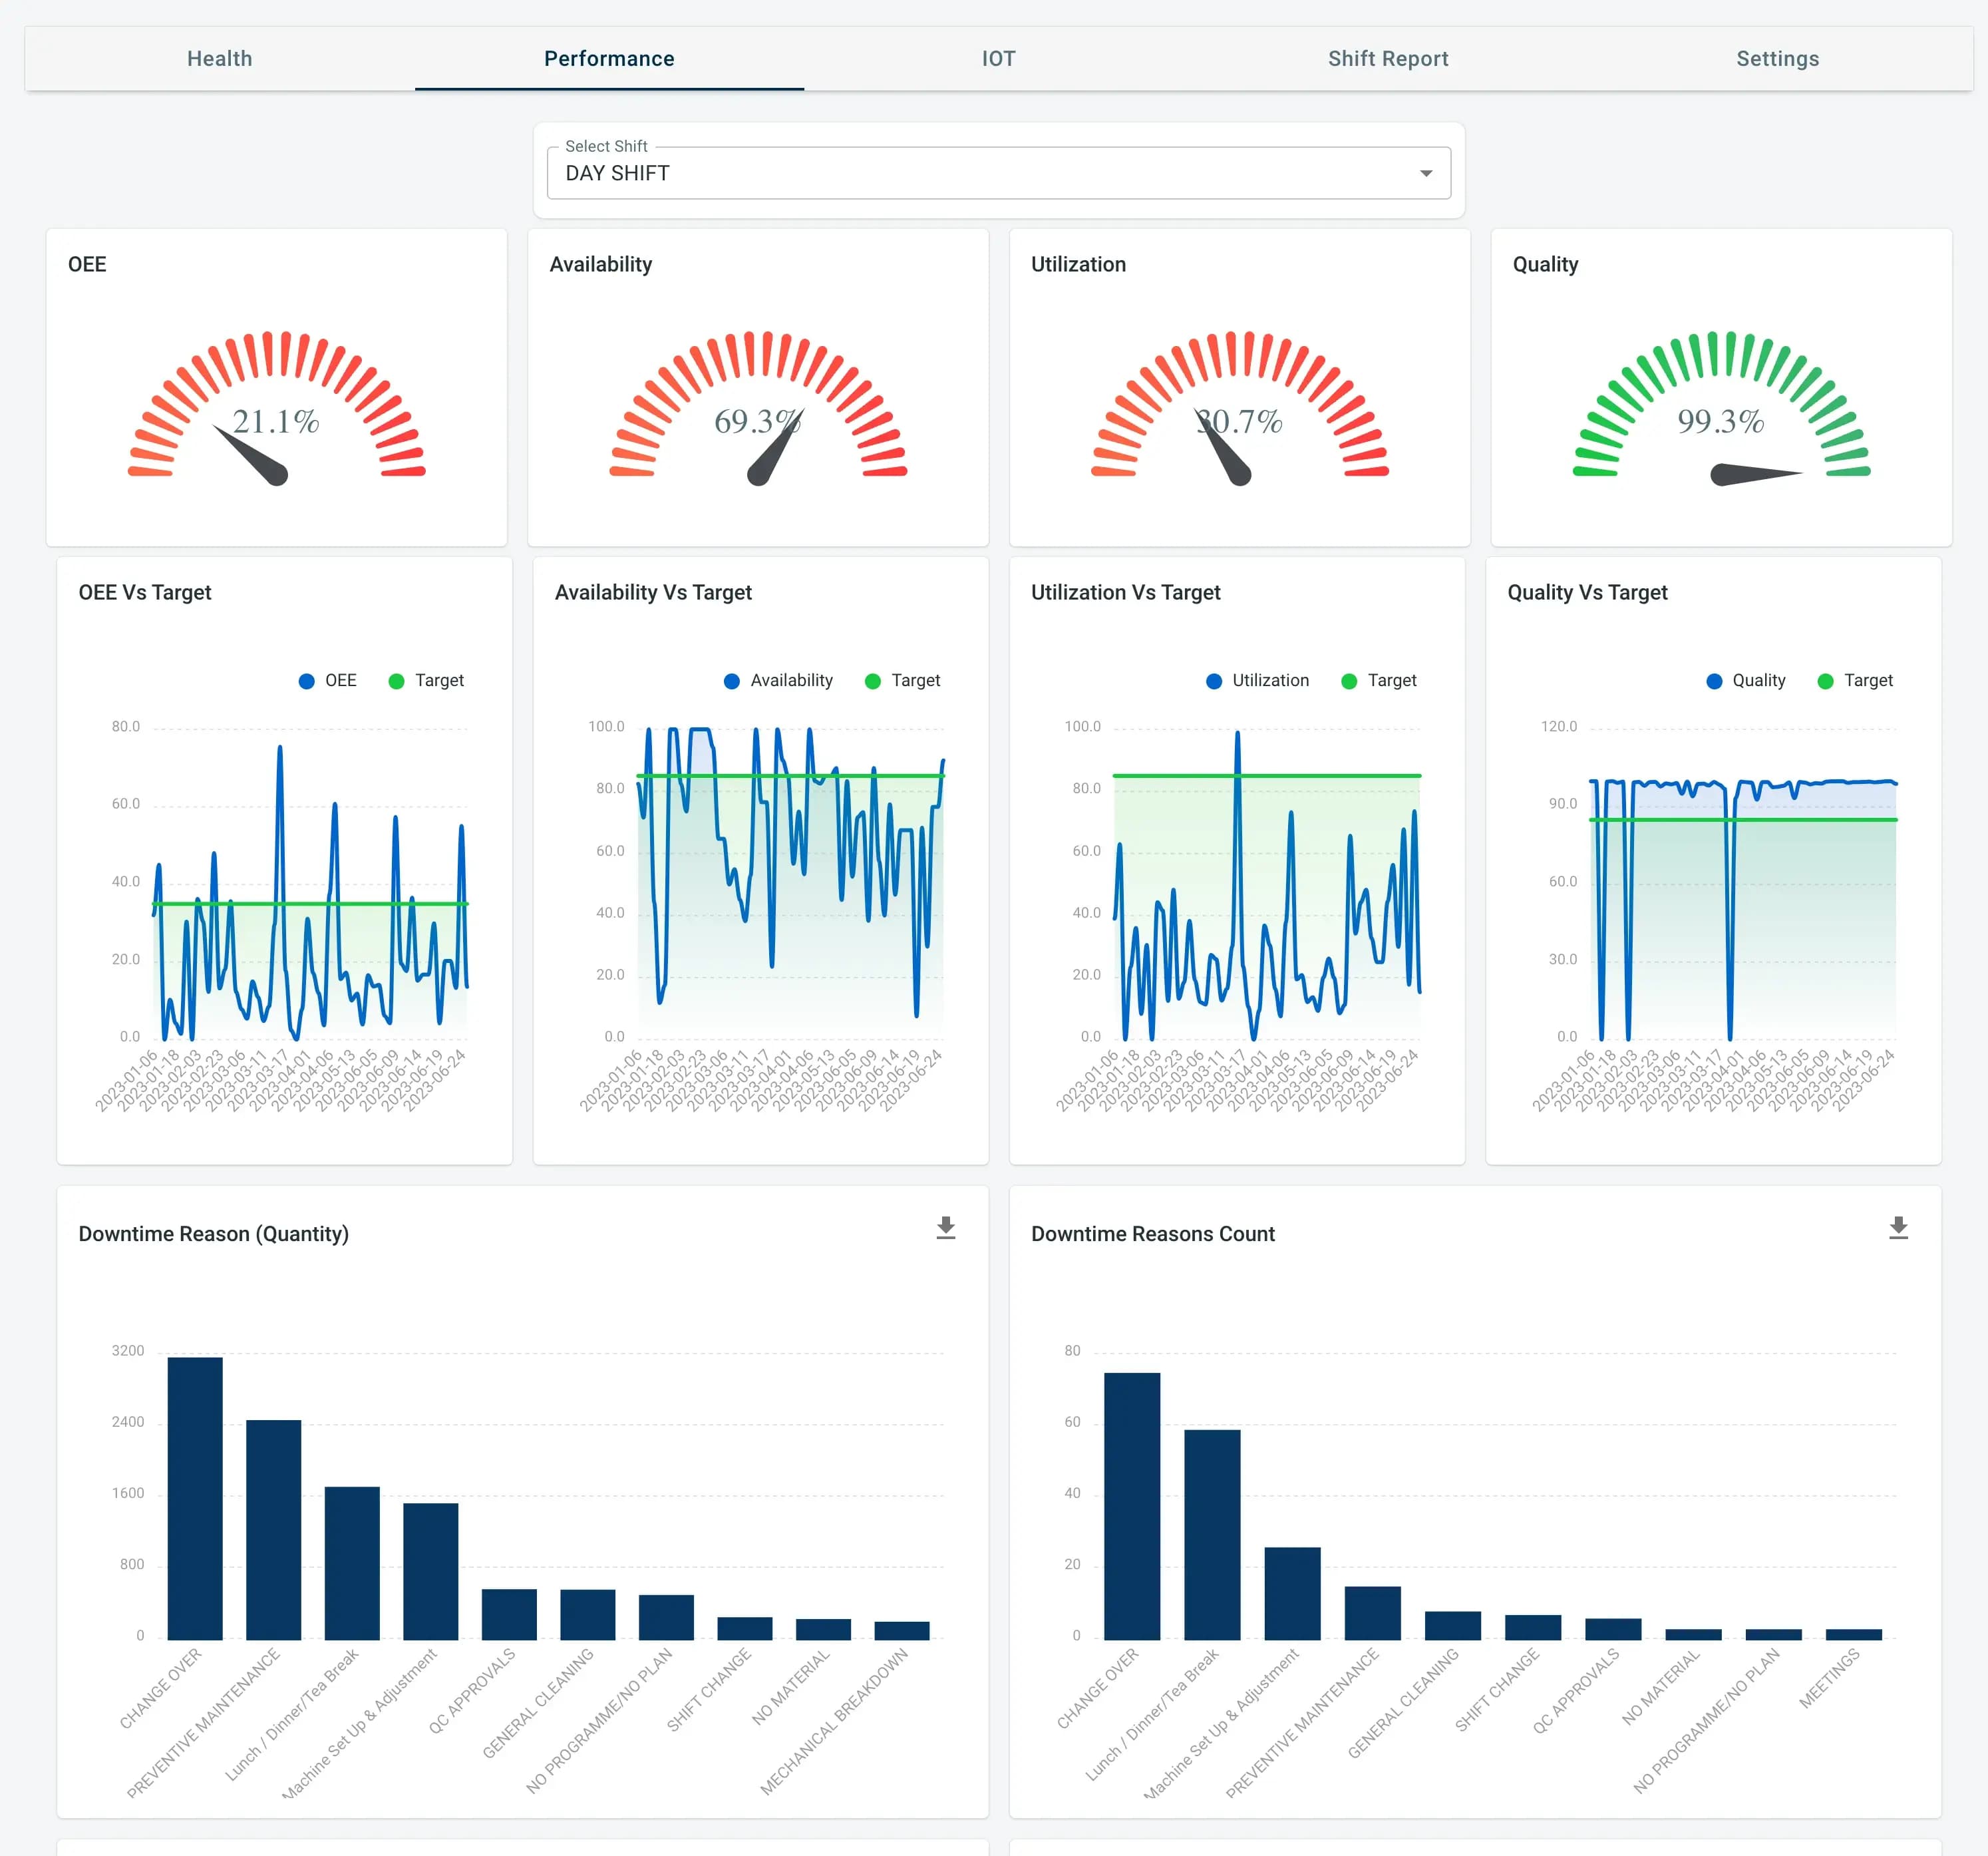The image size is (1988, 1856).
Task: Open the IOT tab
Action: (998, 59)
